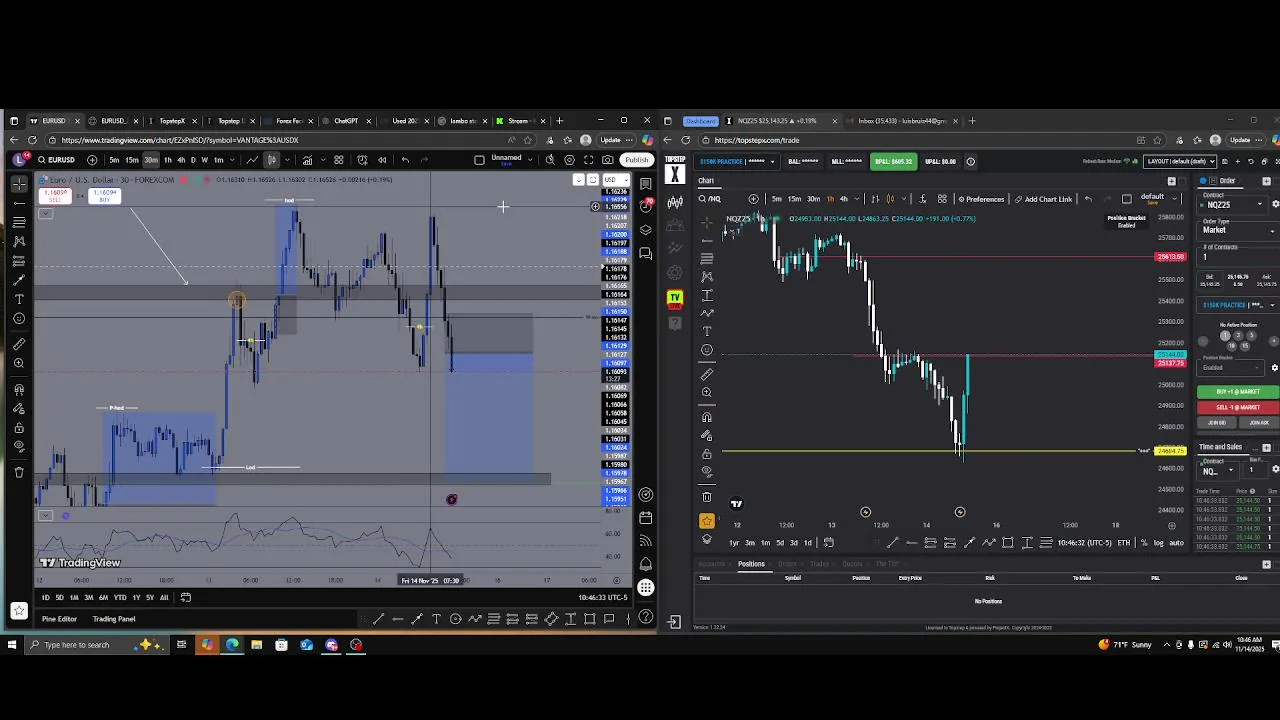Select the text tool in TradingView toolbar
This screenshot has height=720, width=1280.
19,299
